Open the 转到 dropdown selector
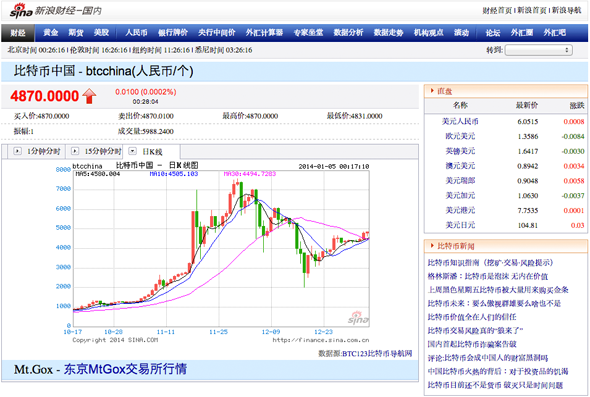Viewport: 590px width, 397px height. pos(538,50)
